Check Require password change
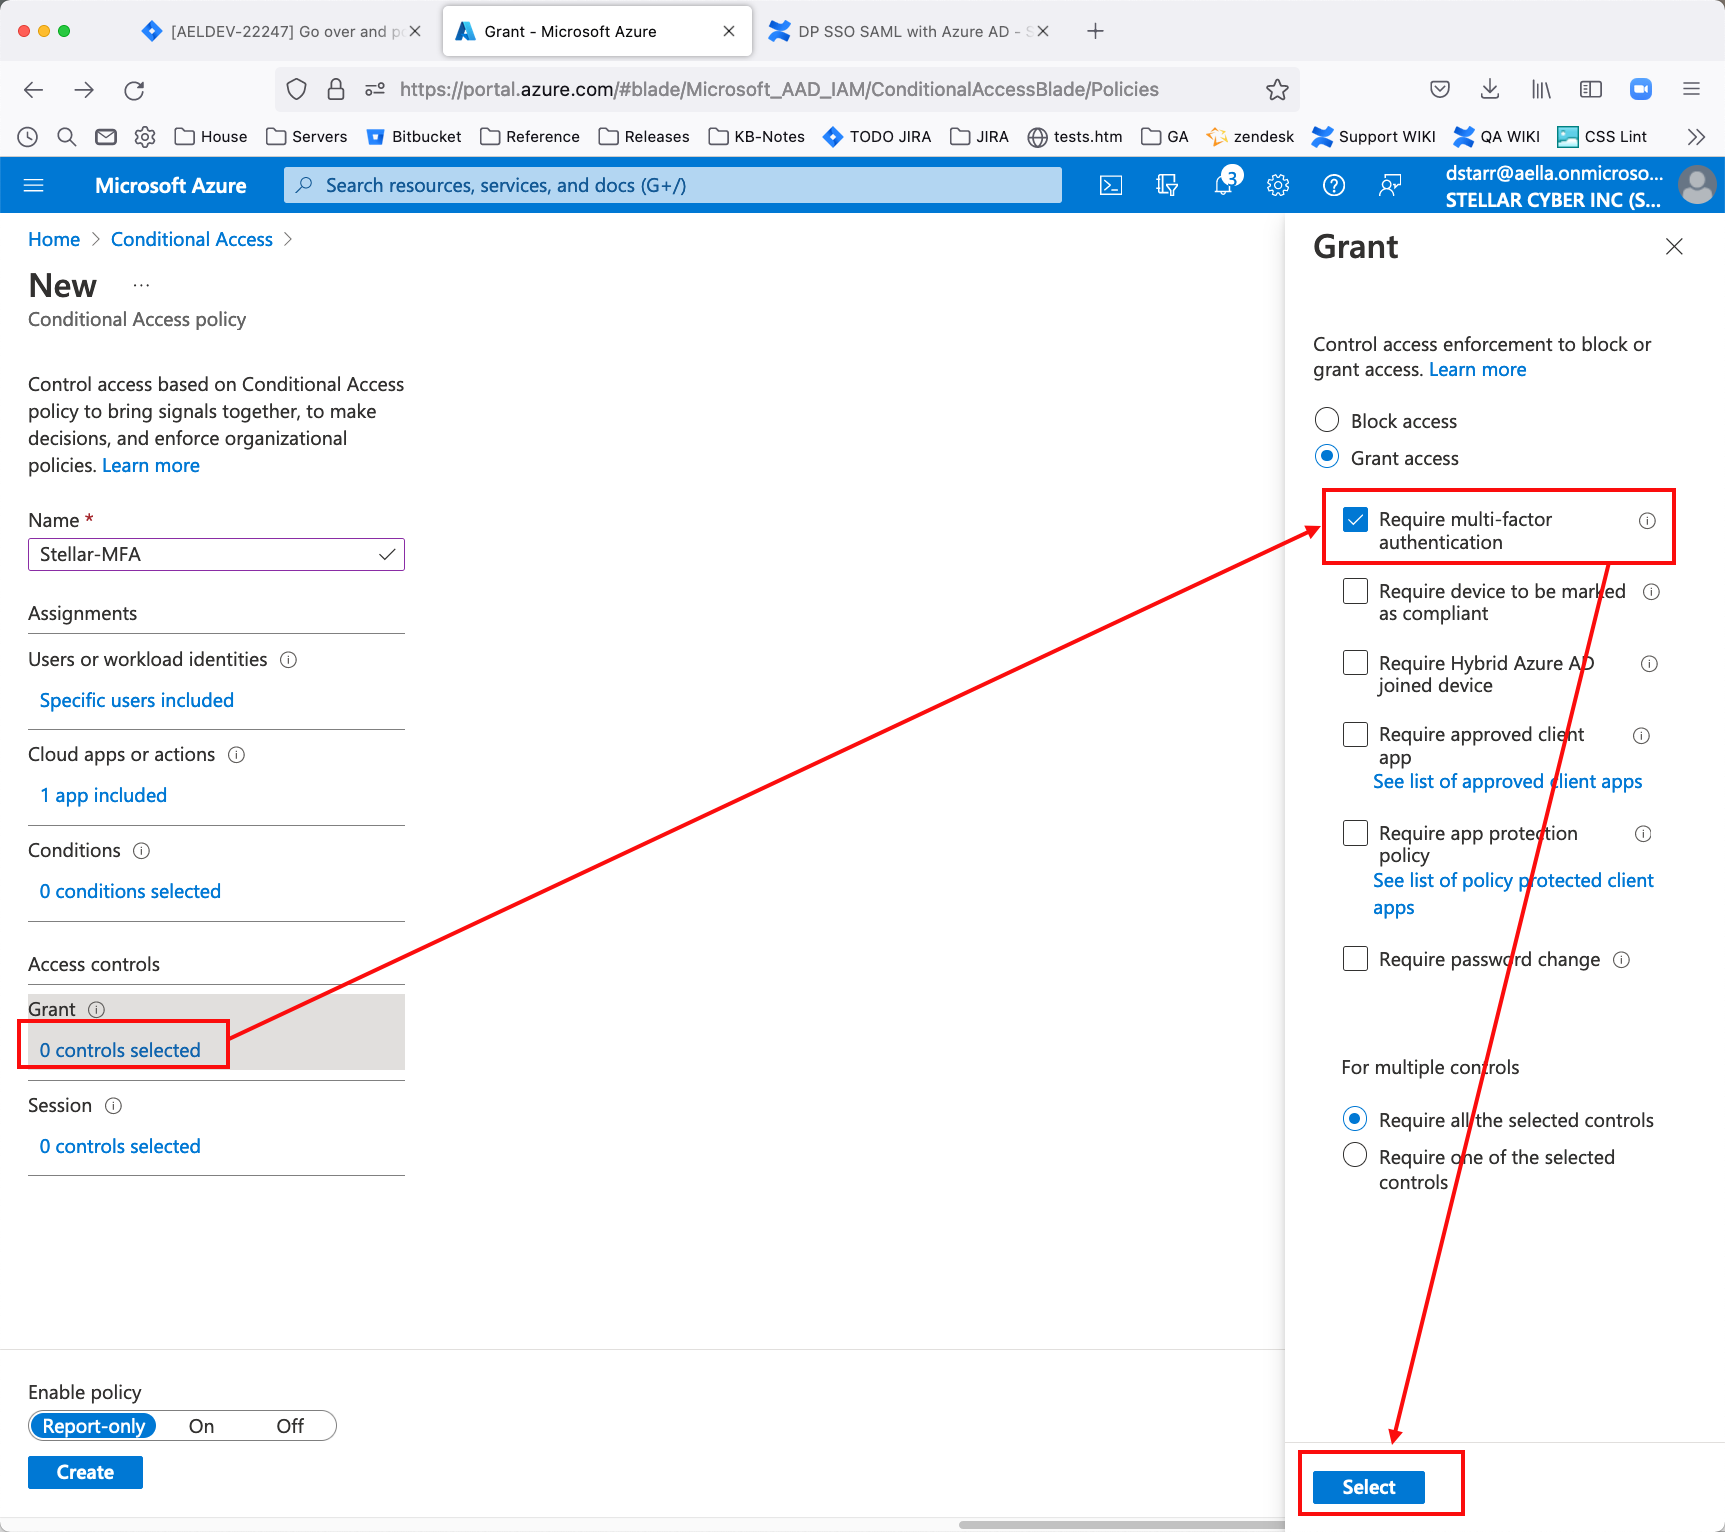 point(1355,959)
